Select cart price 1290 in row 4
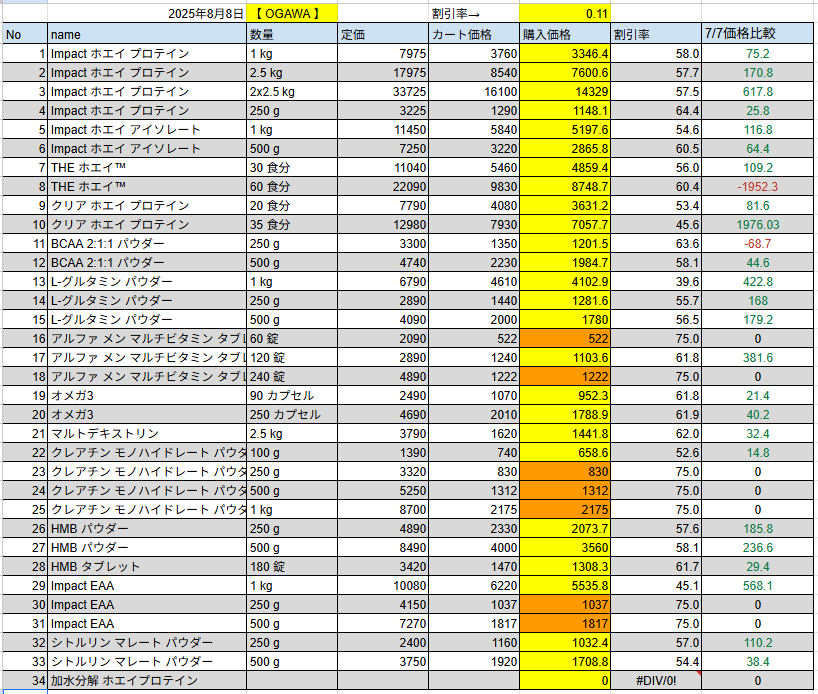The width and height of the screenshot is (818, 694). [474, 111]
